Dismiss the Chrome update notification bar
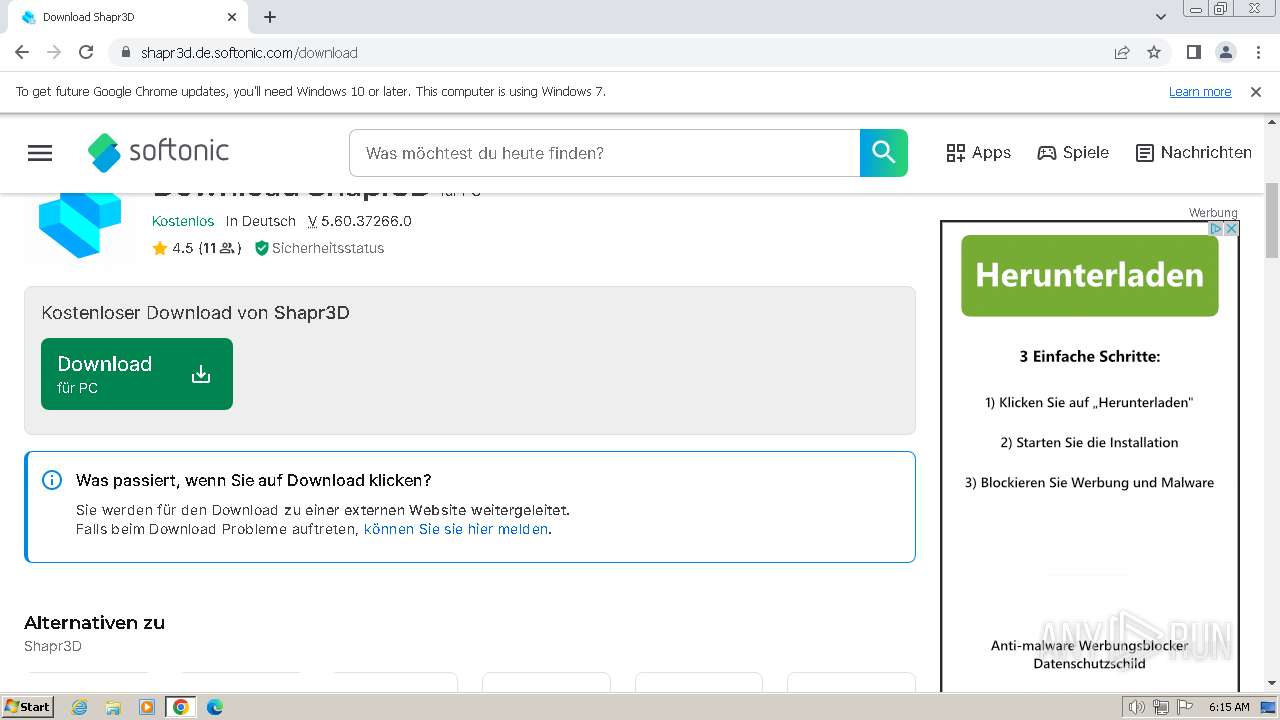 1256,91
